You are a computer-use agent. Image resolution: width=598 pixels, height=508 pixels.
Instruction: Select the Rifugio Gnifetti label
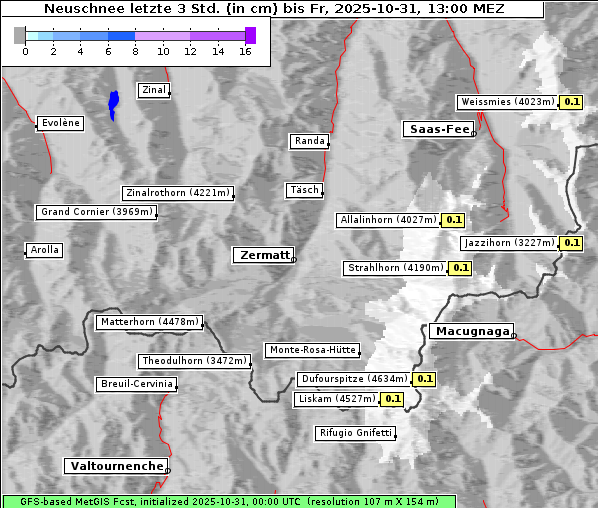click(355, 433)
